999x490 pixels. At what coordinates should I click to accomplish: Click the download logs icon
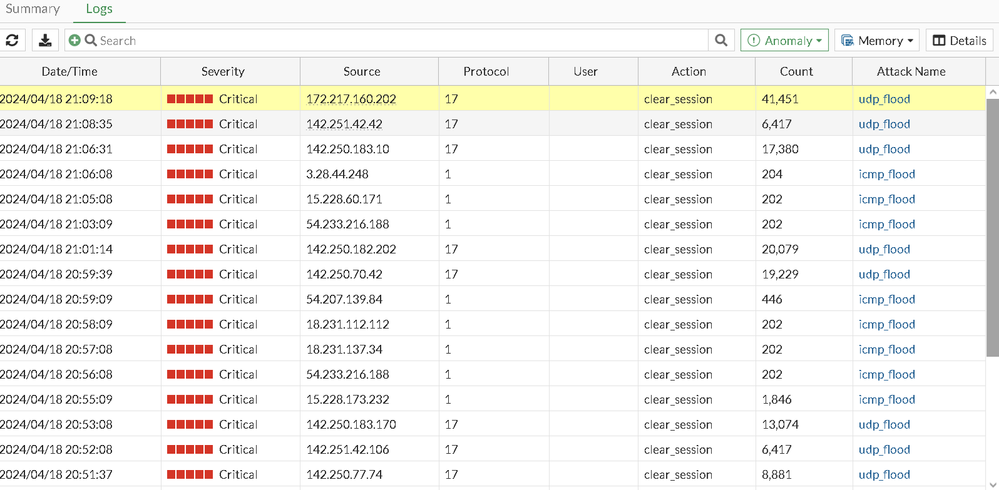click(x=45, y=41)
